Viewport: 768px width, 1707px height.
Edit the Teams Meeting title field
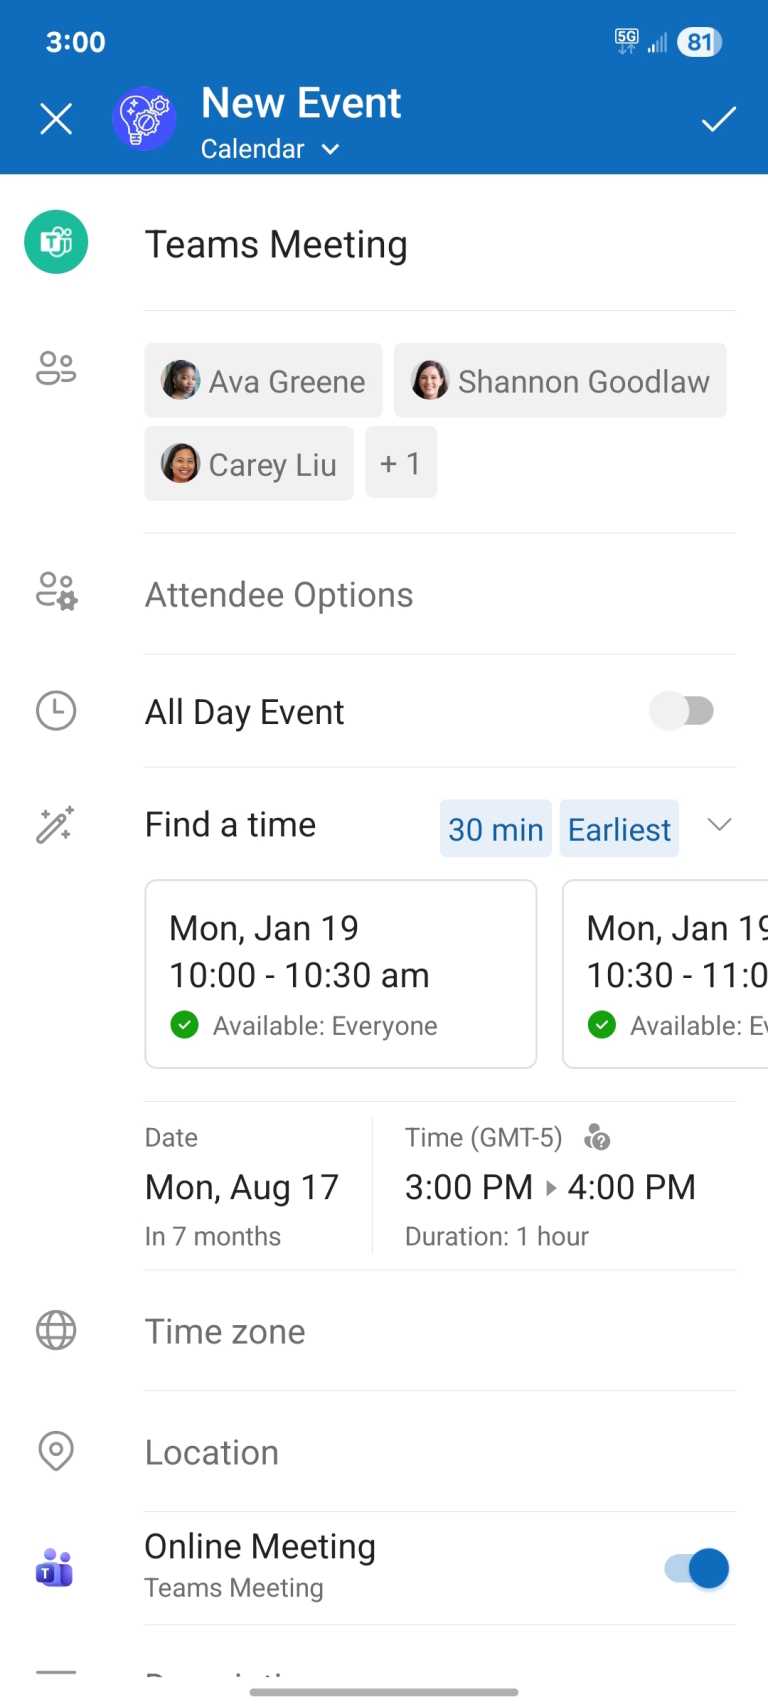[440, 244]
